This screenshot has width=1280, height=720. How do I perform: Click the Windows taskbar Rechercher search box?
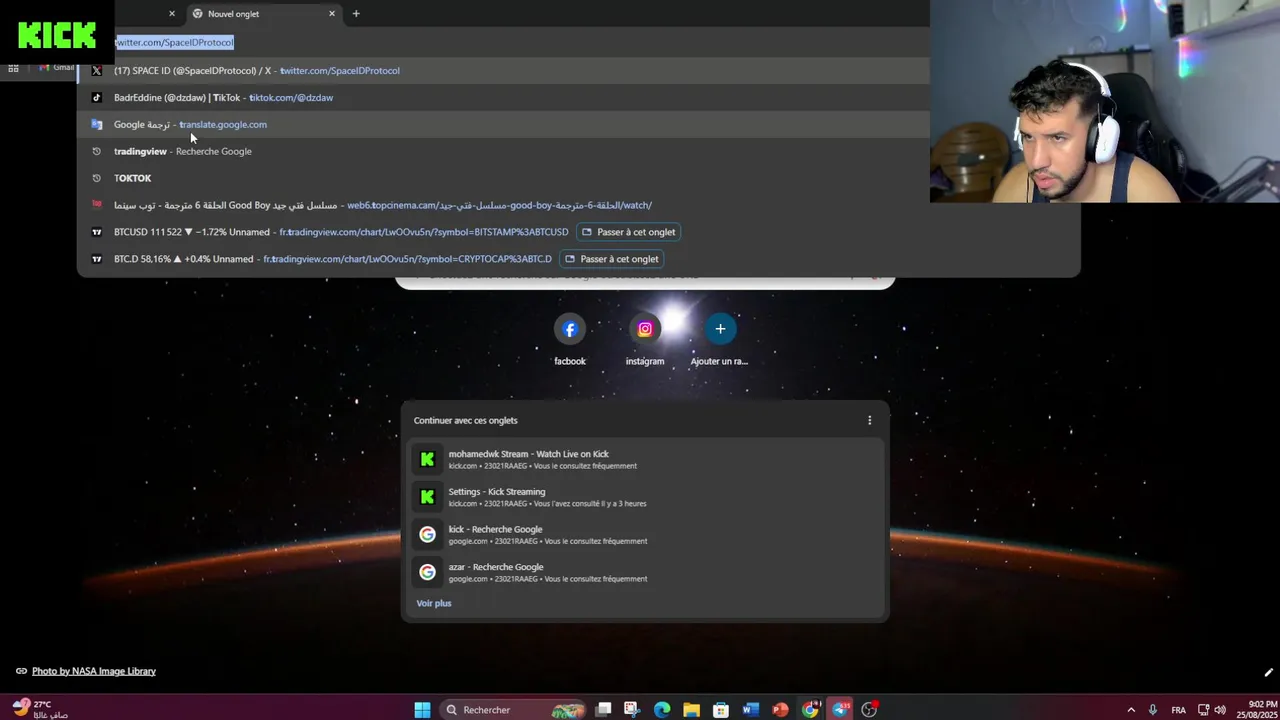[512, 710]
